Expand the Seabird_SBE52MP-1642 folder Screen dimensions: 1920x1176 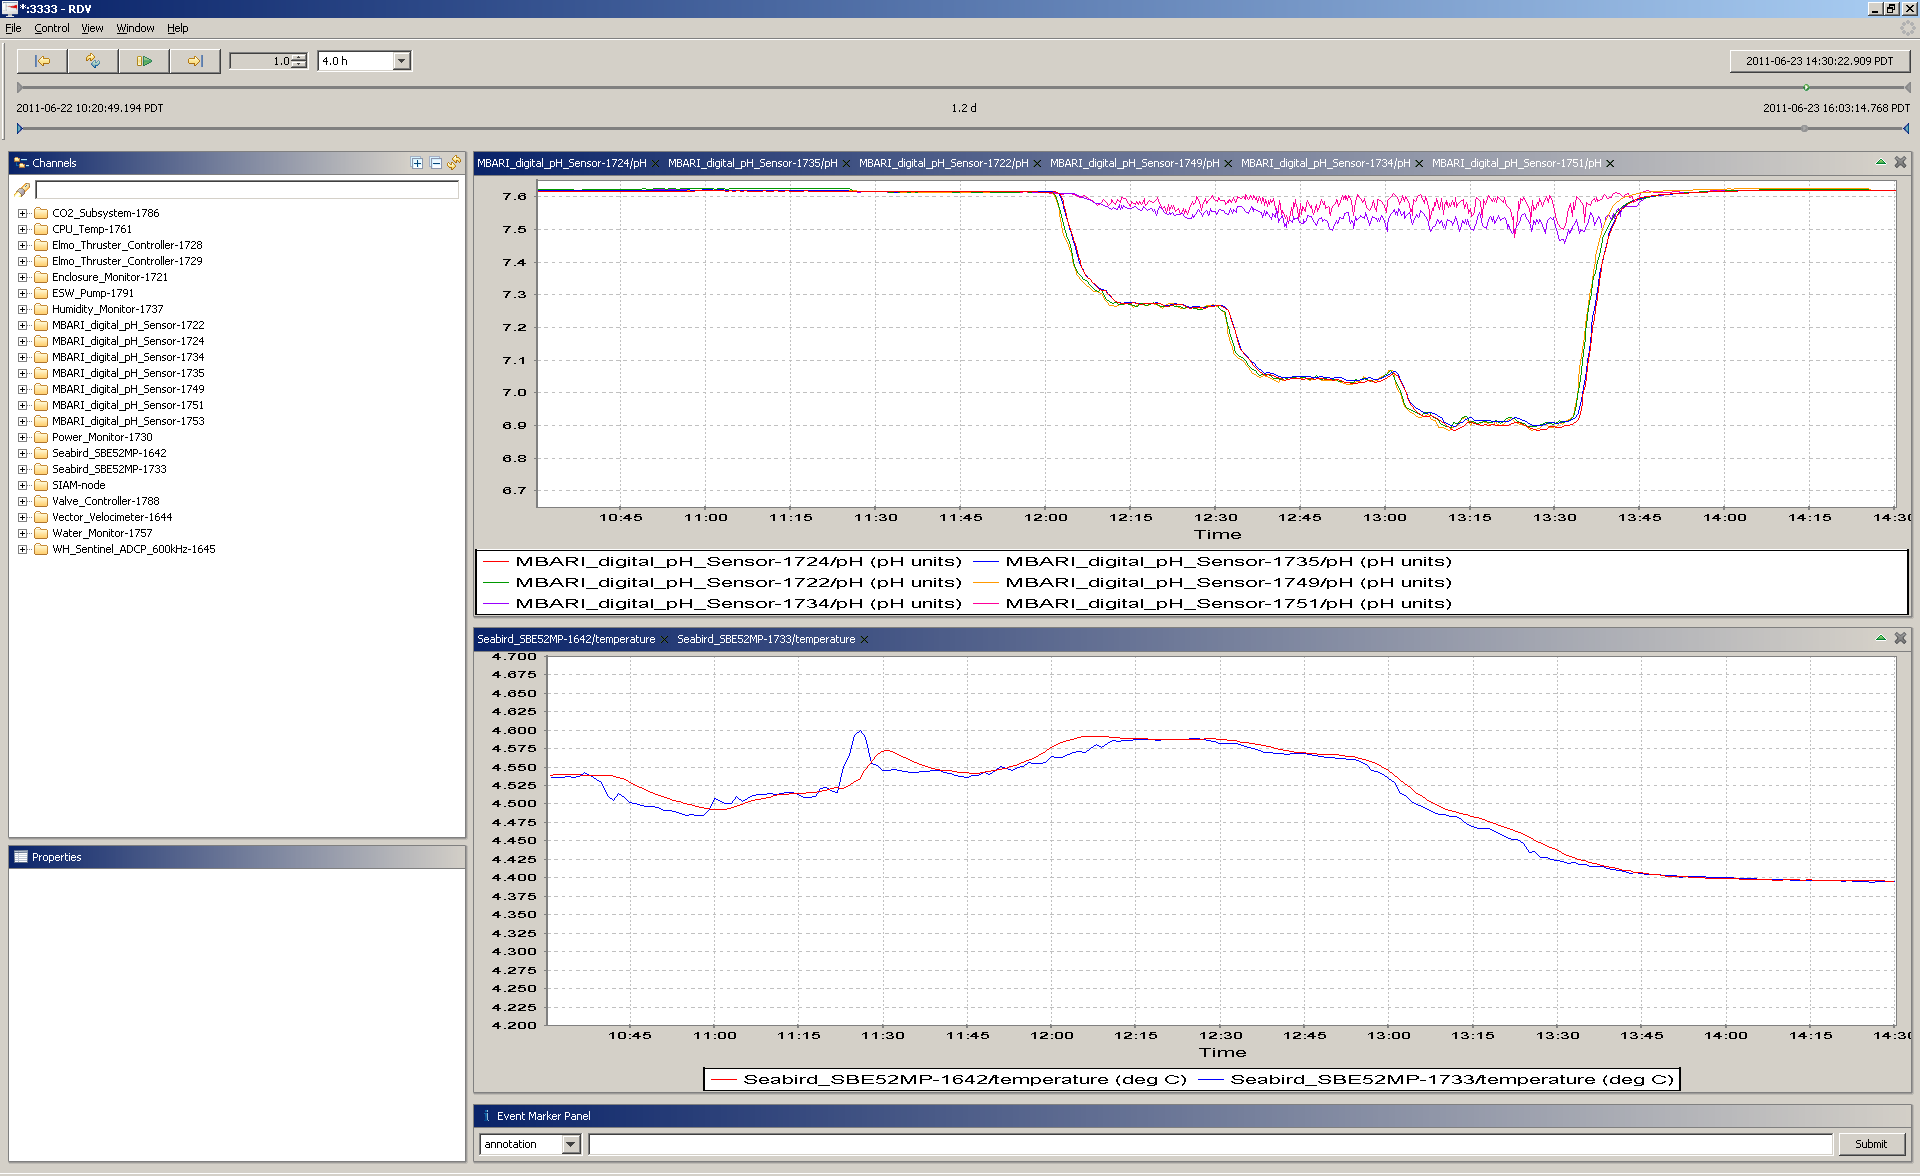pos(22,453)
